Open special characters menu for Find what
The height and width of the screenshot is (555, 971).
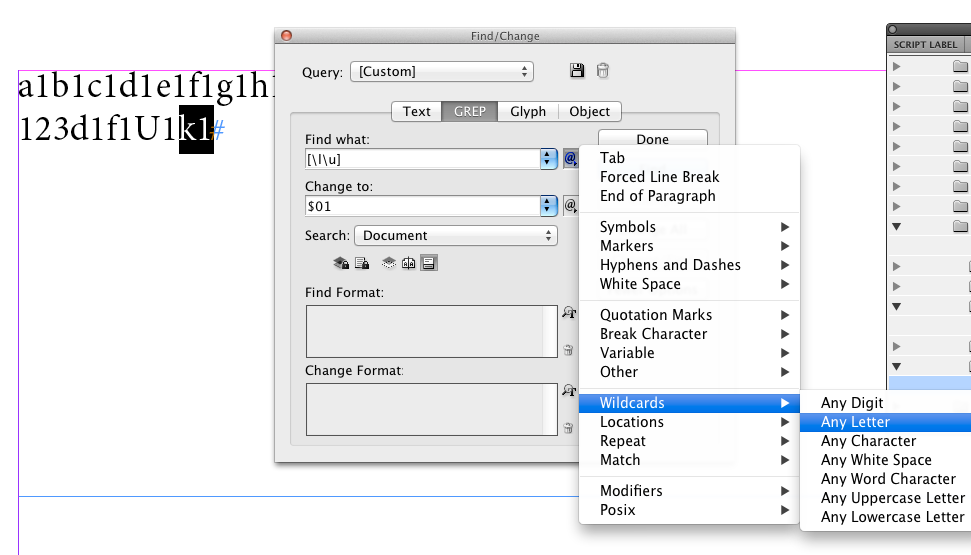(570, 159)
